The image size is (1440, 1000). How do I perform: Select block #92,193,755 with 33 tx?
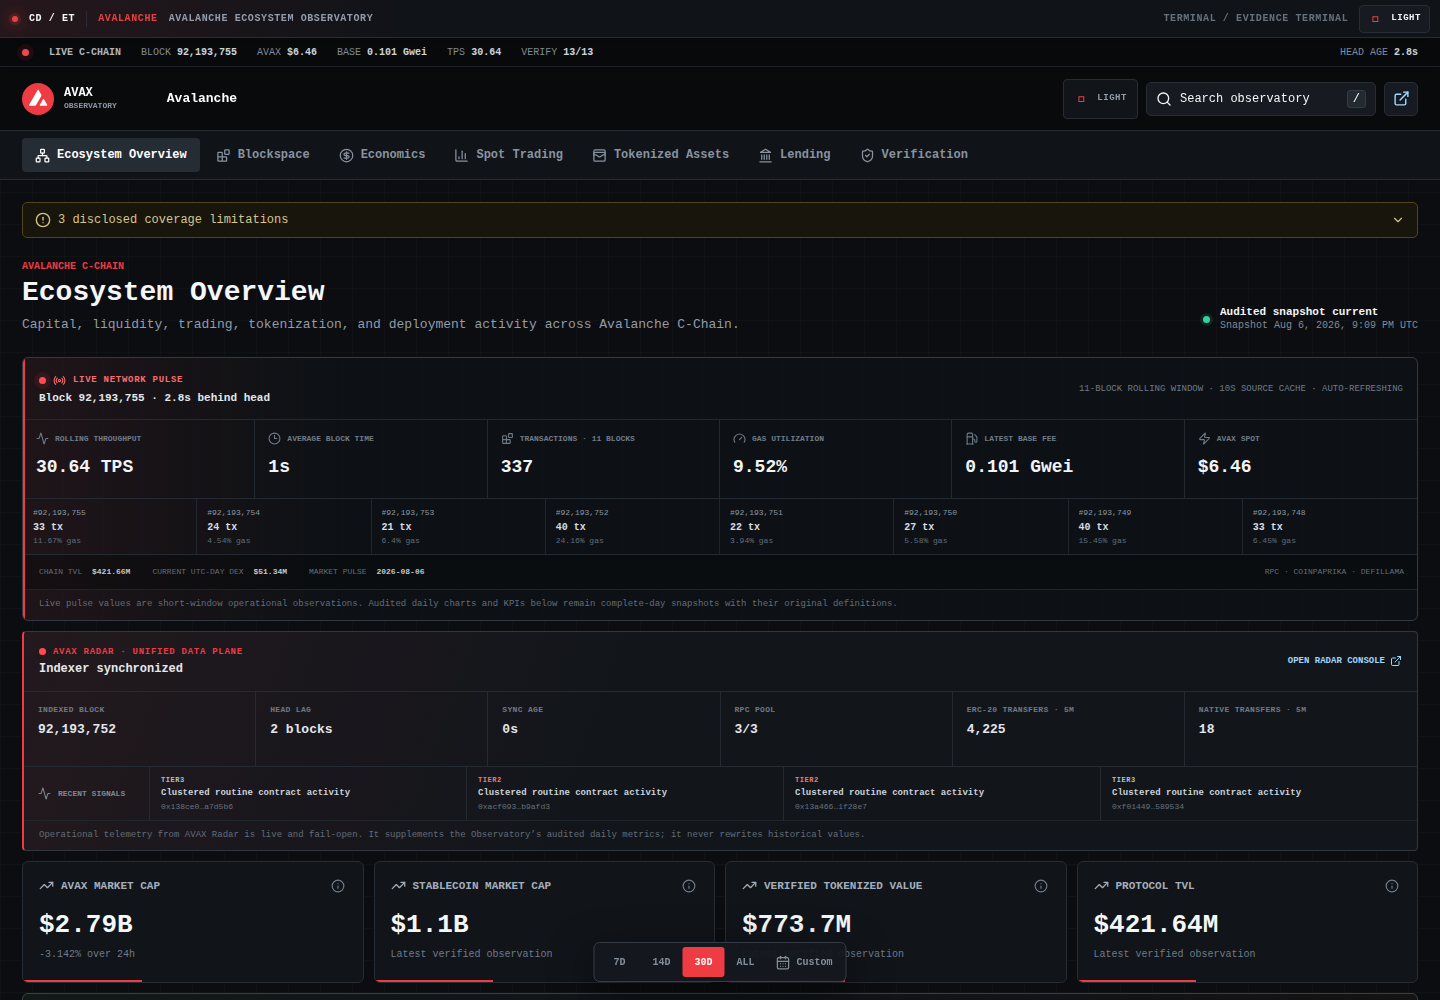click(x=110, y=526)
